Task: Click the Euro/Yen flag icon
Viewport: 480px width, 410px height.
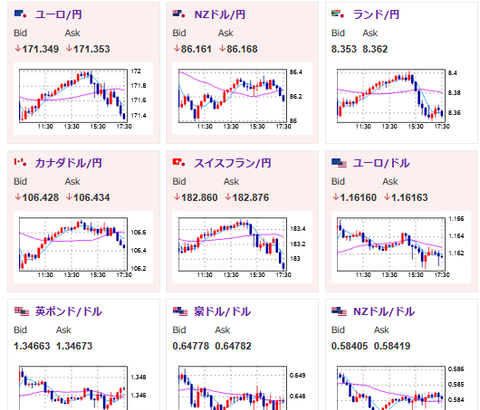Action: [20, 14]
